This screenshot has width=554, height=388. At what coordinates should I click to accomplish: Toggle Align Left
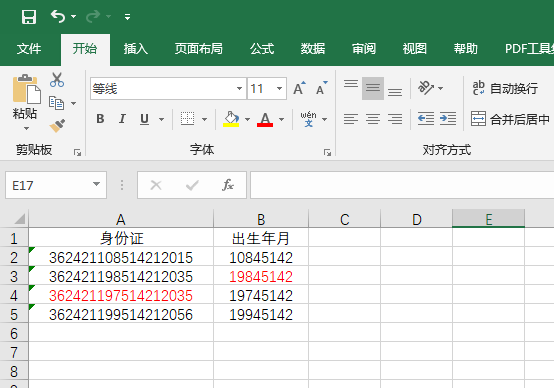pos(351,119)
